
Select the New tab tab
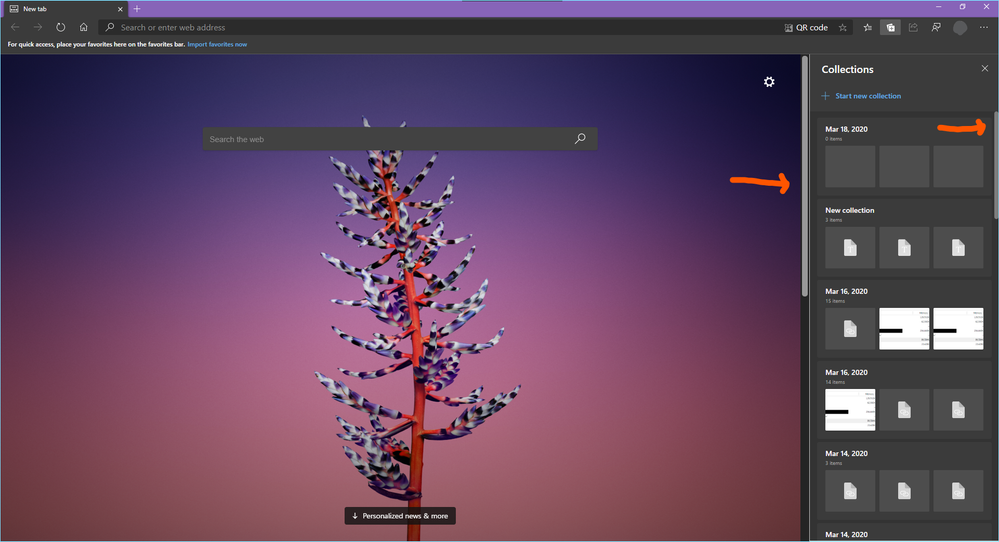point(64,9)
